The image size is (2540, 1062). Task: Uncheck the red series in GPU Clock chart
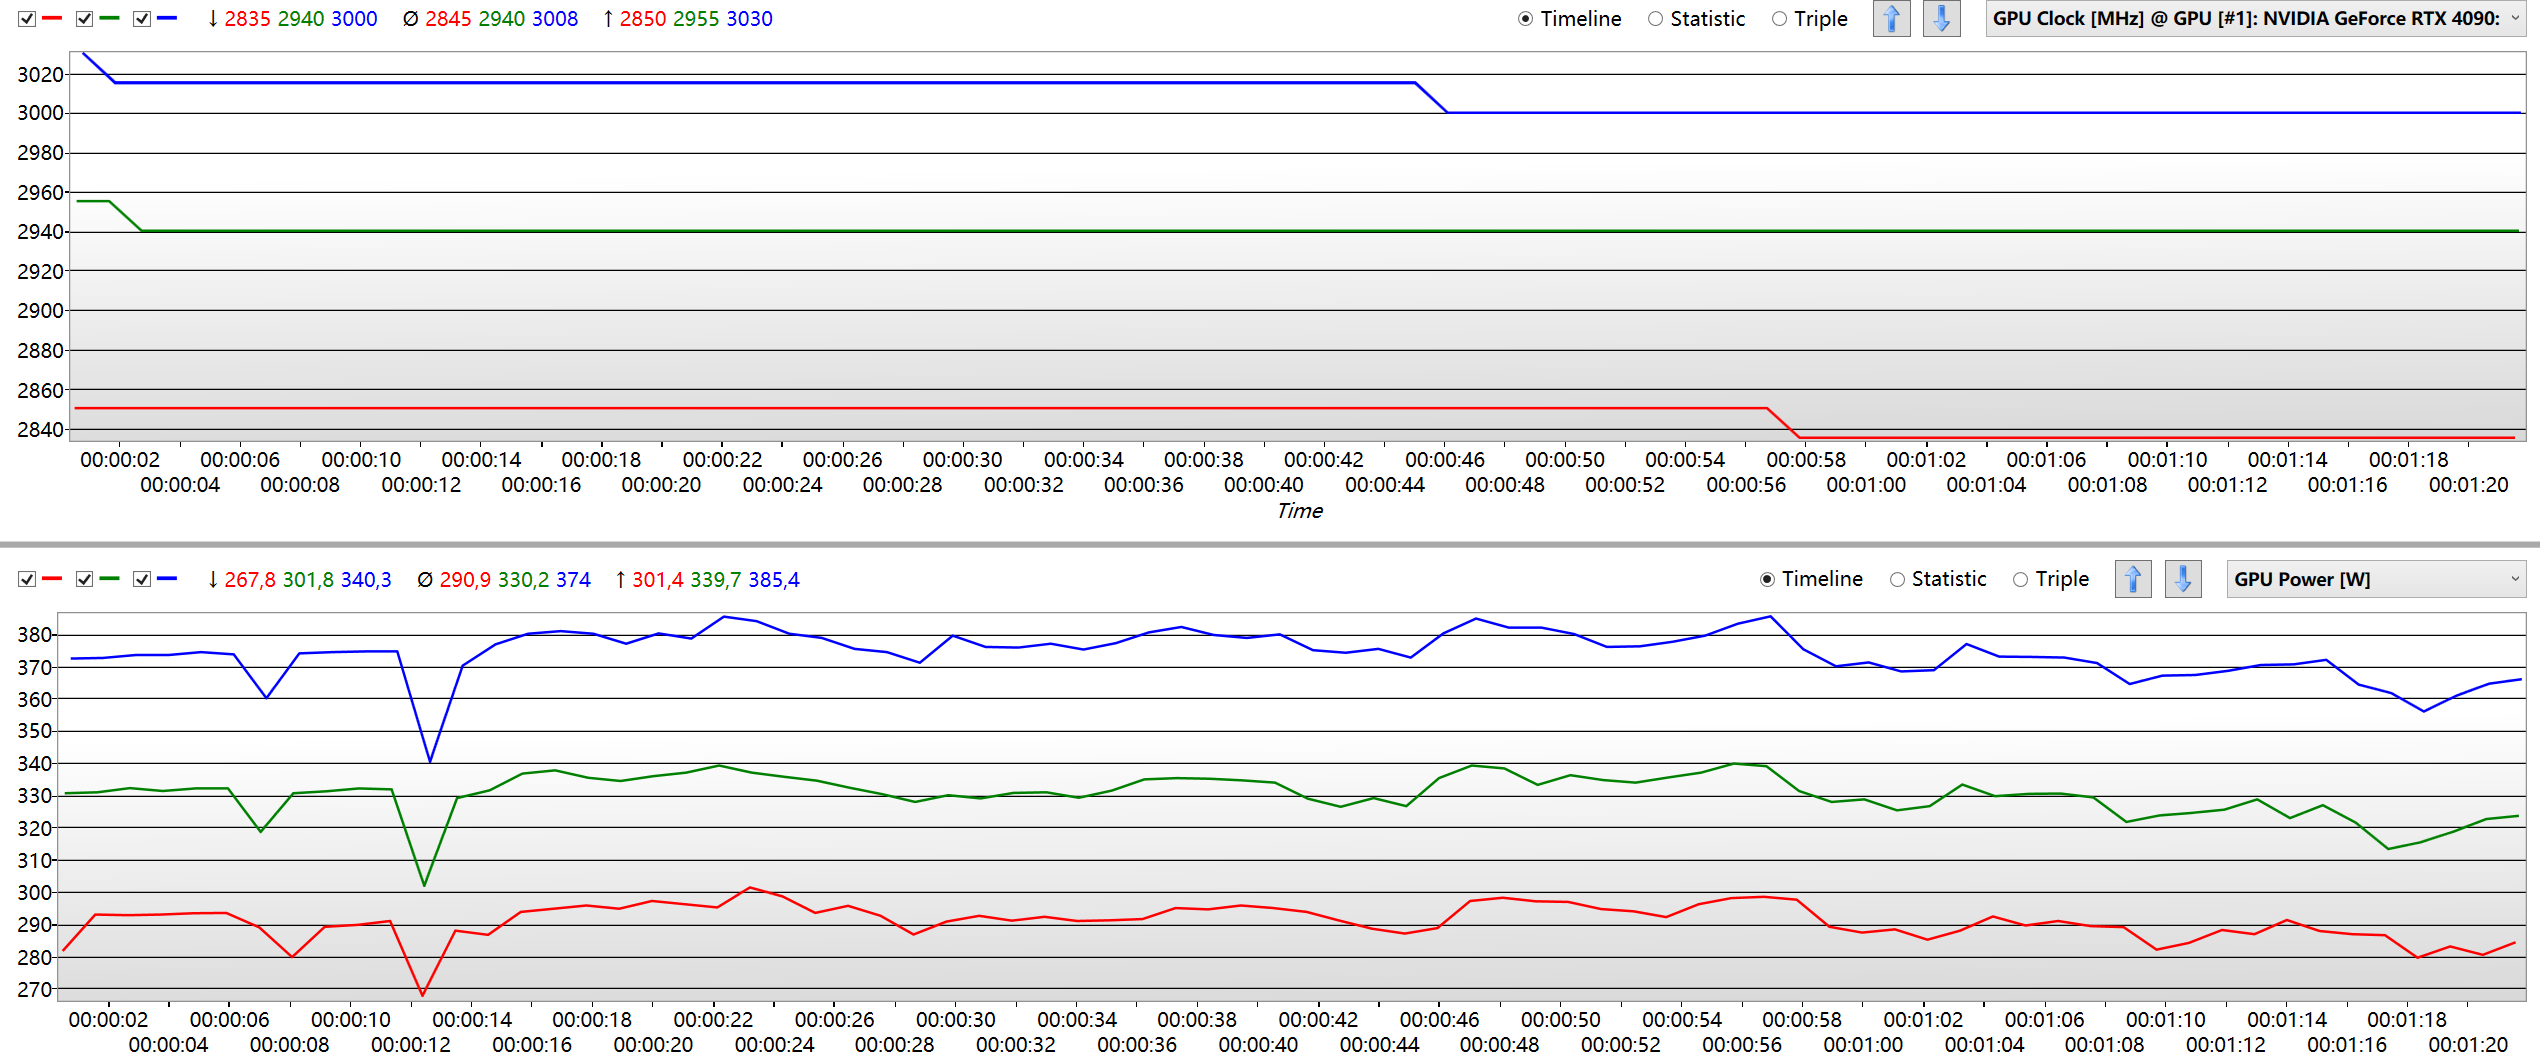coord(27,19)
